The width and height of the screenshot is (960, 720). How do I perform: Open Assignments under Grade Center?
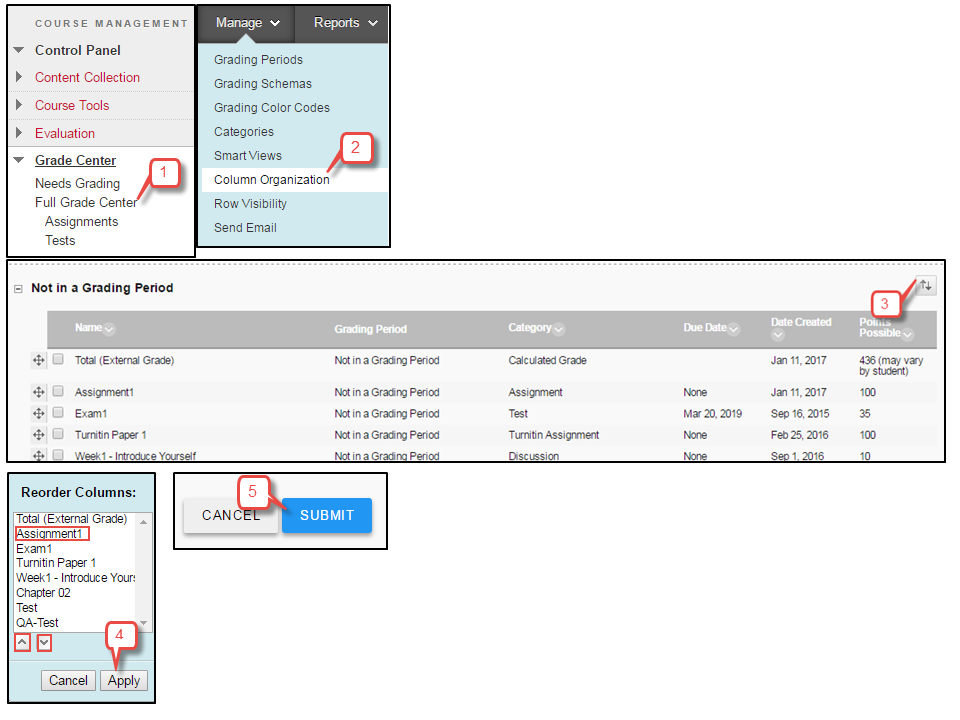coord(81,222)
